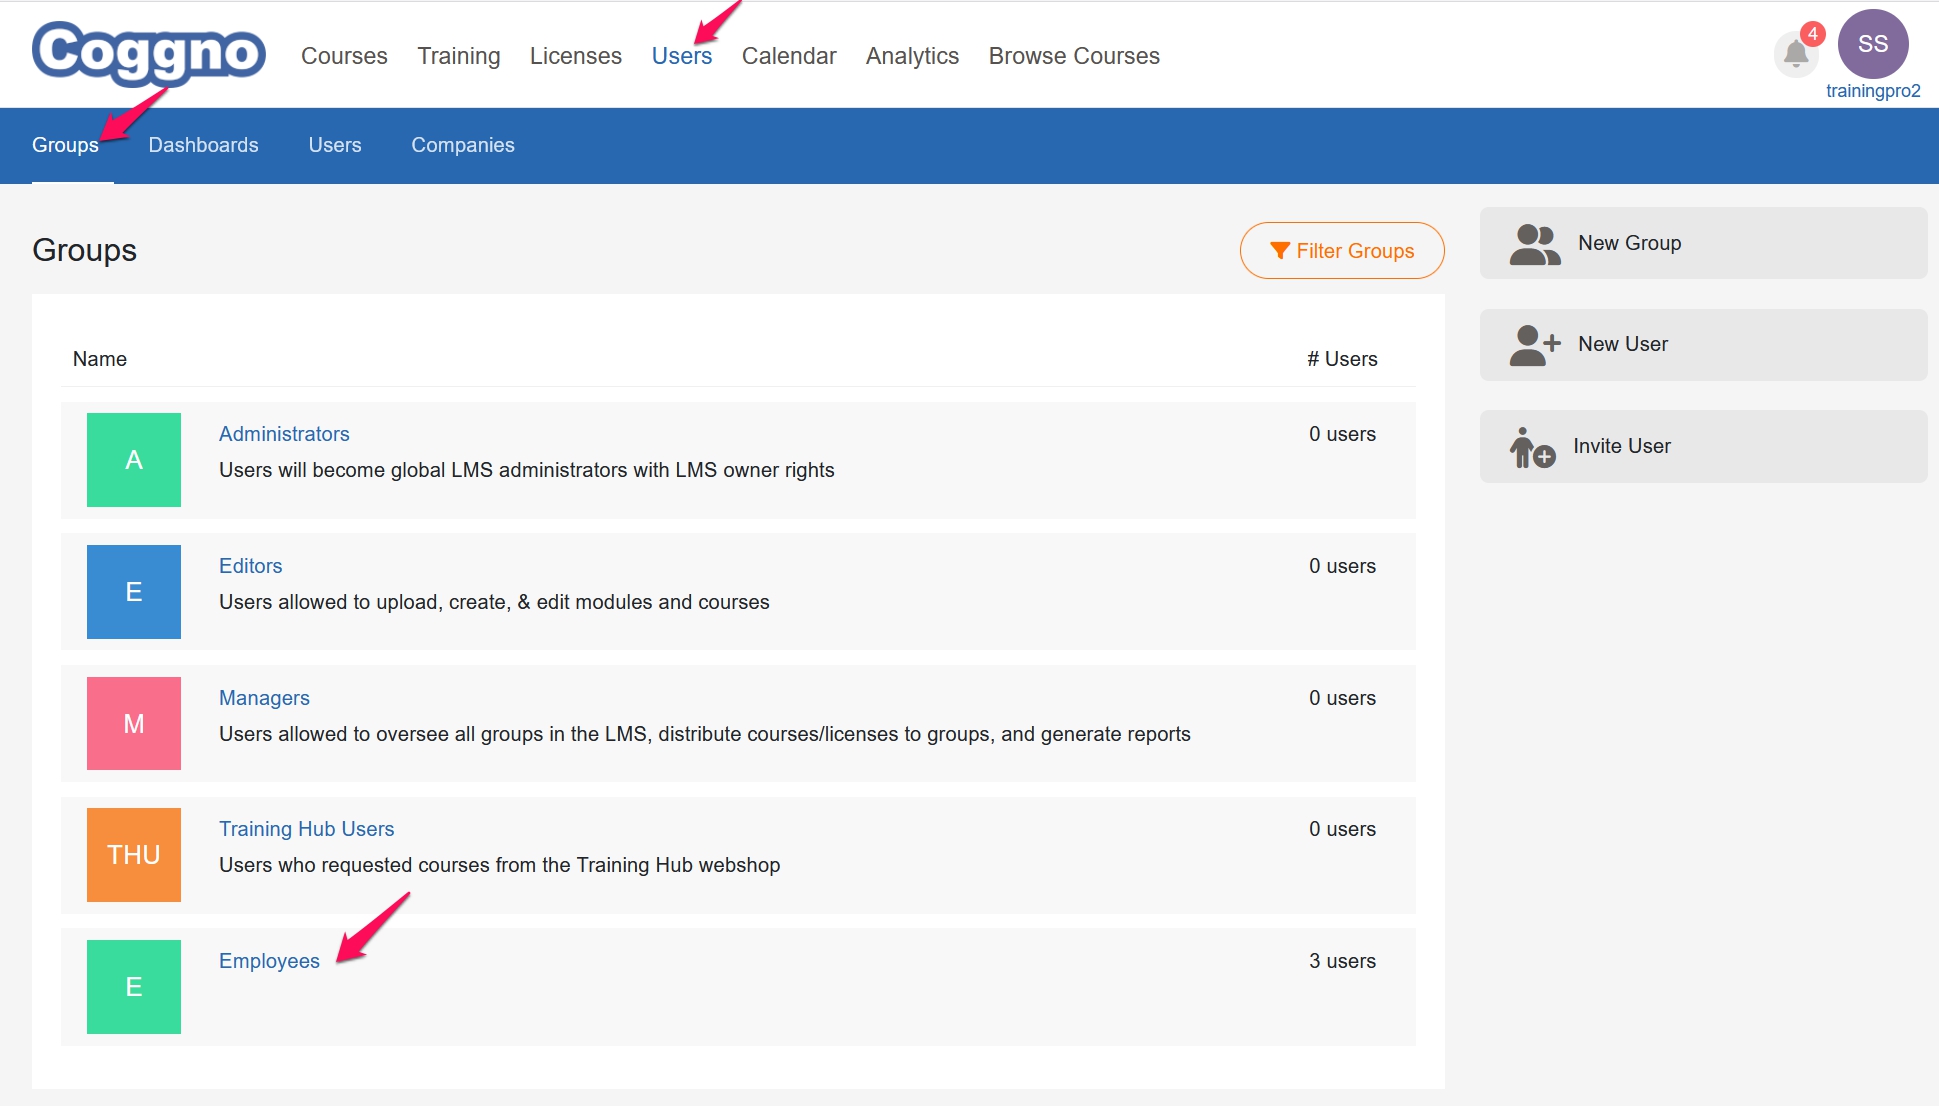Click the funnel icon in Filter Groups
This screenshot has height=1106, width=1939.
(1279, 251)
